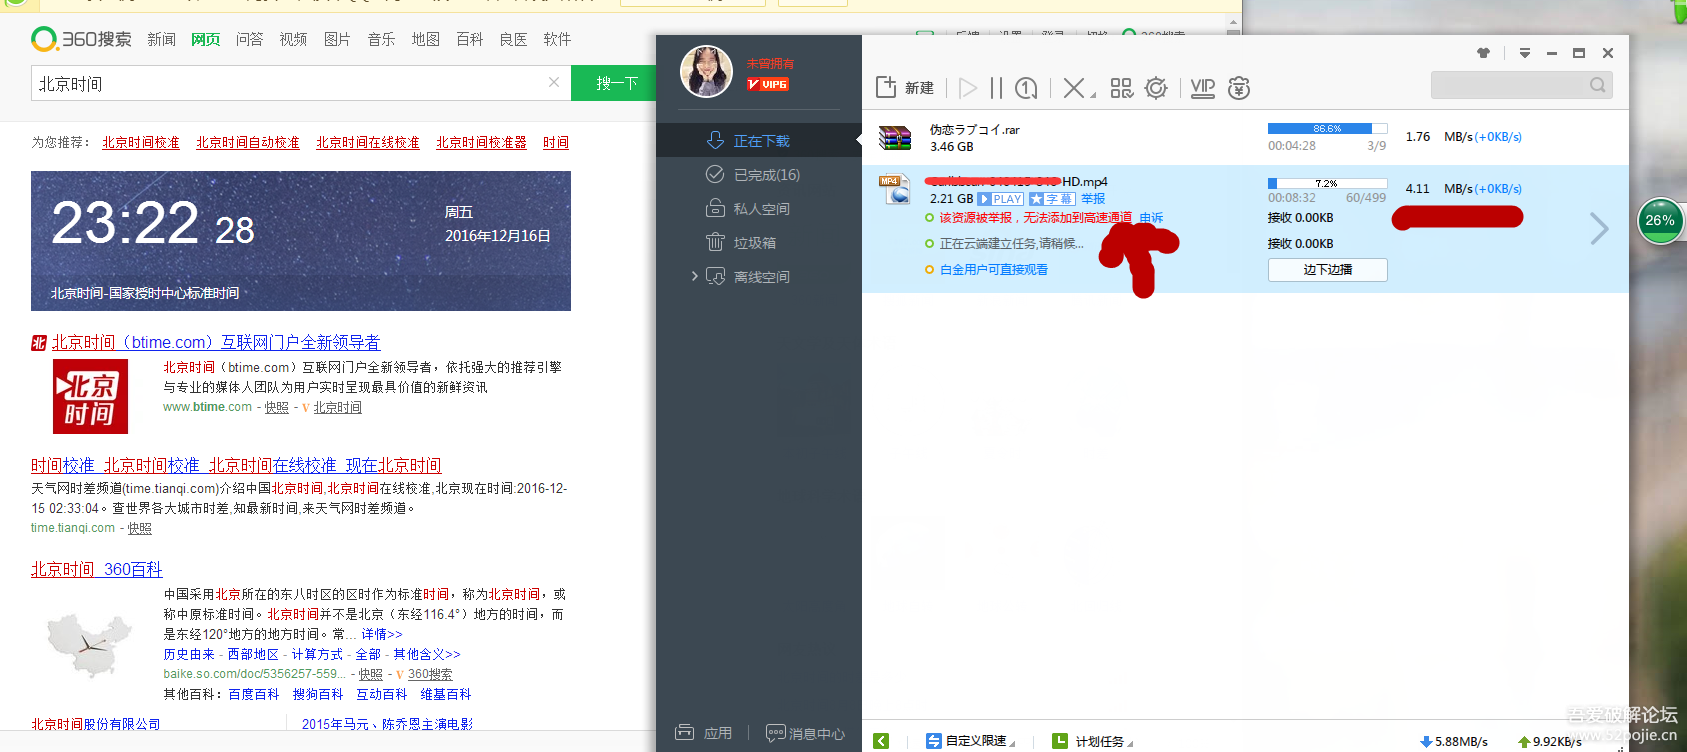Click the VIP6 badge under username

(x=768, y=85)
